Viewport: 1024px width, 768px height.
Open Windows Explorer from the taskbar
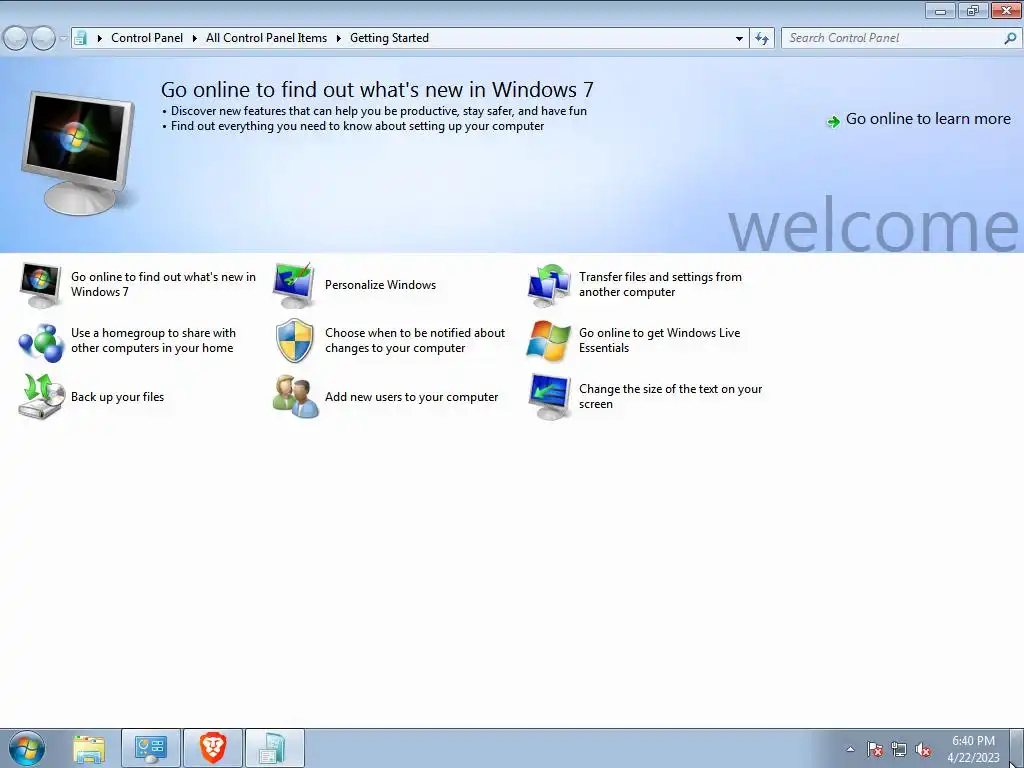pyautogui.click(x=89, y=748)
